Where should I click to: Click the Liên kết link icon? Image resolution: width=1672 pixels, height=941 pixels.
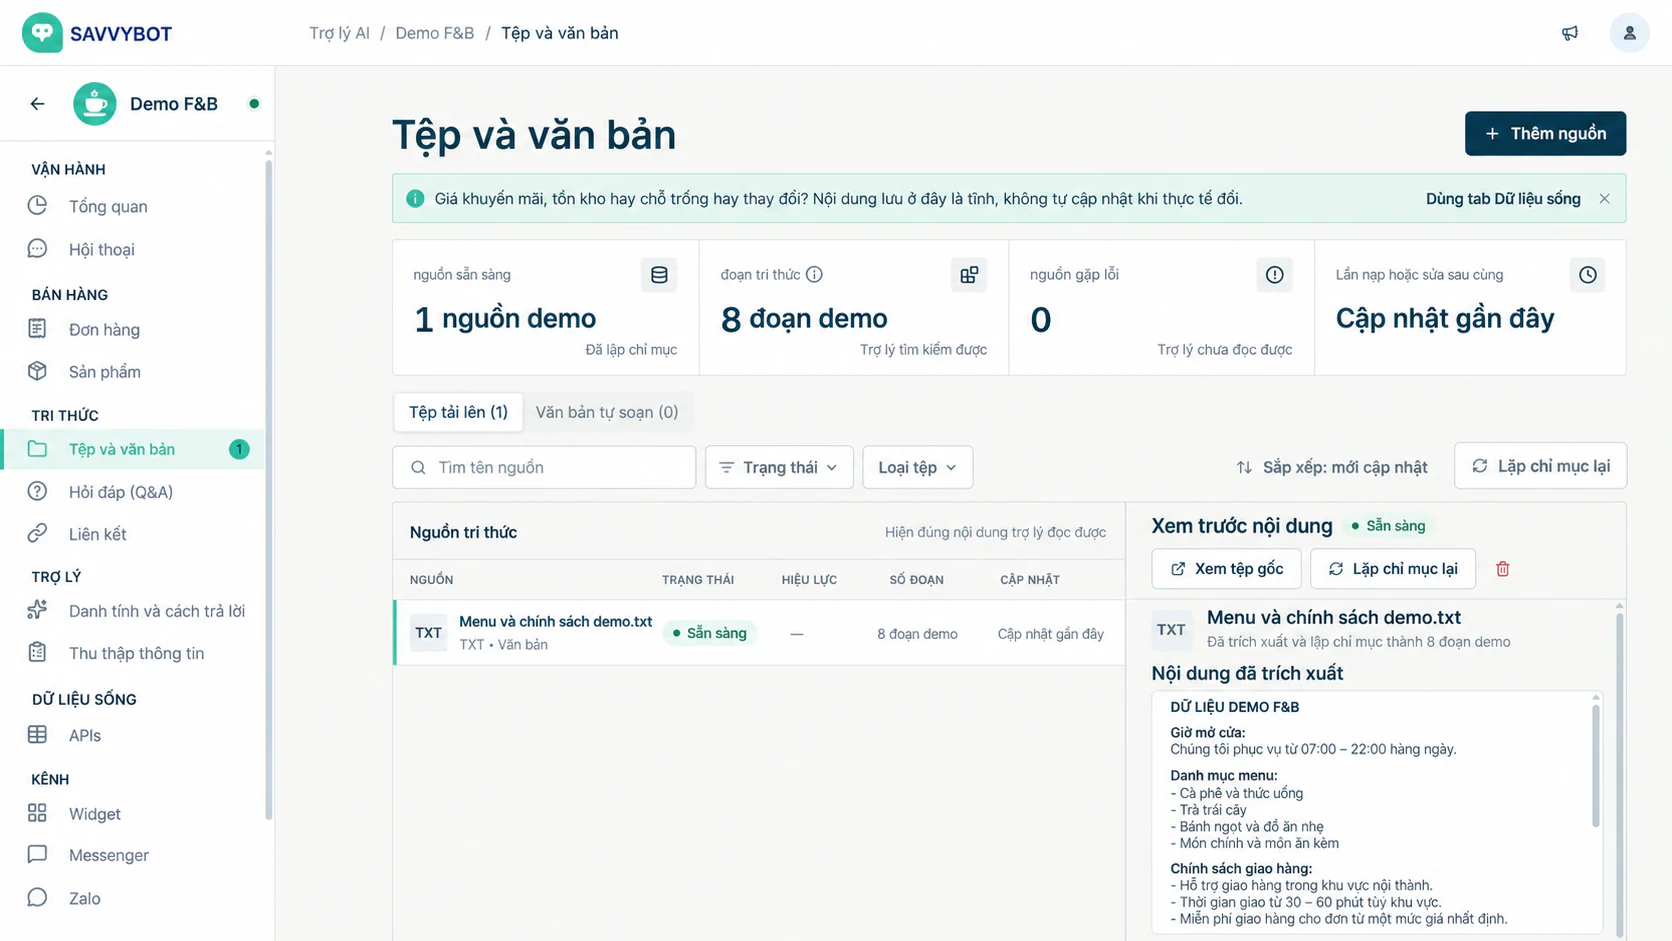pos(37,533)
